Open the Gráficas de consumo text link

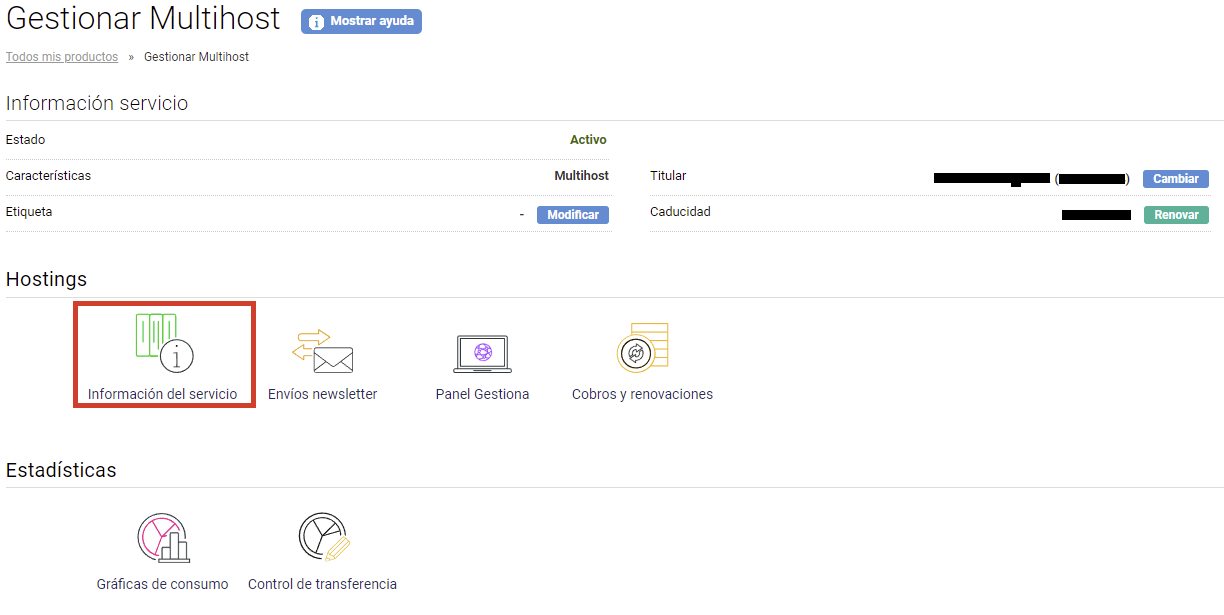(163, 584)
